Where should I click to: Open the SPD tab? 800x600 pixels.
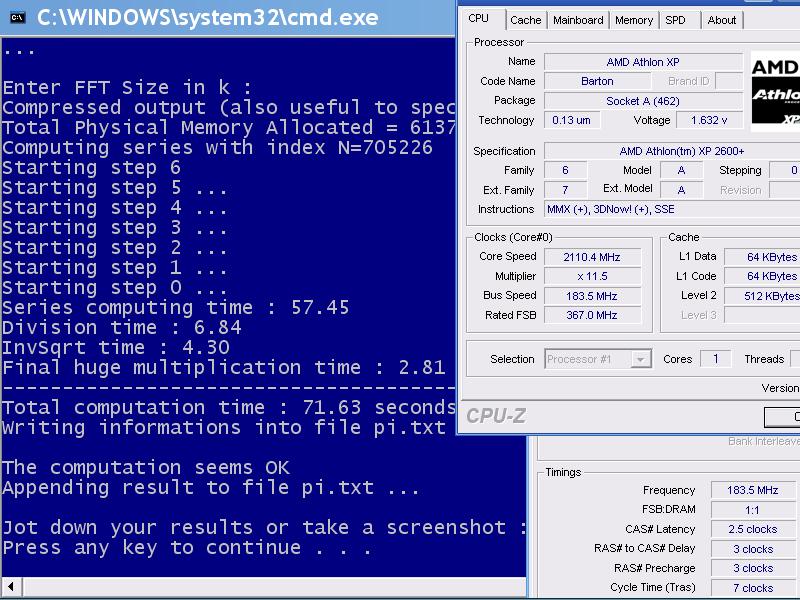pos(675,20)
